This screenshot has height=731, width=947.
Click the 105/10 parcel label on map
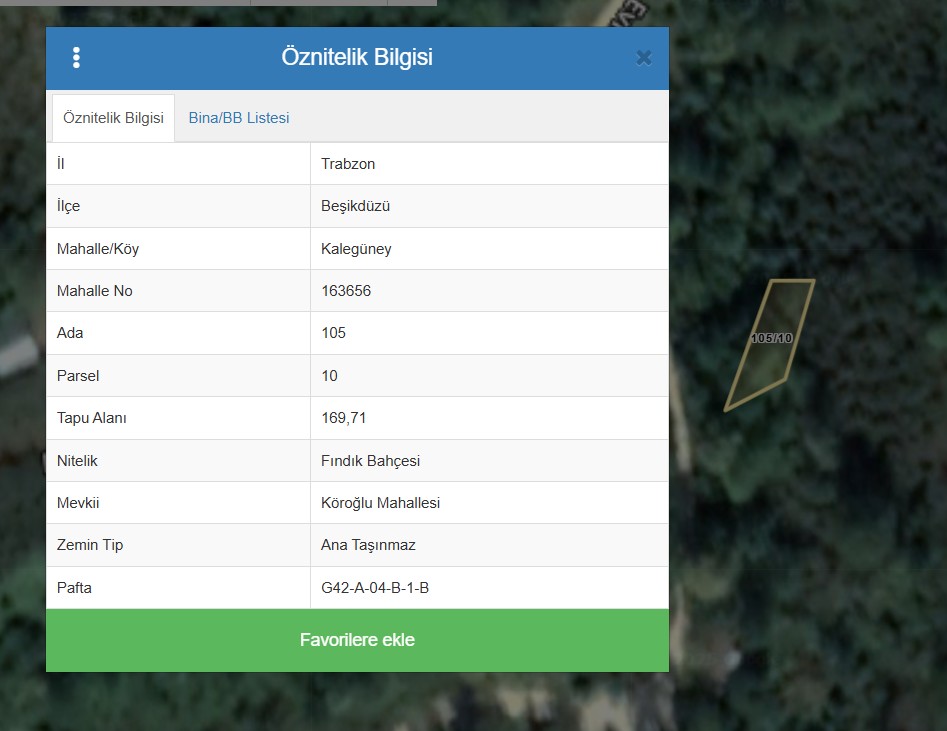click(x=771, y=338)
